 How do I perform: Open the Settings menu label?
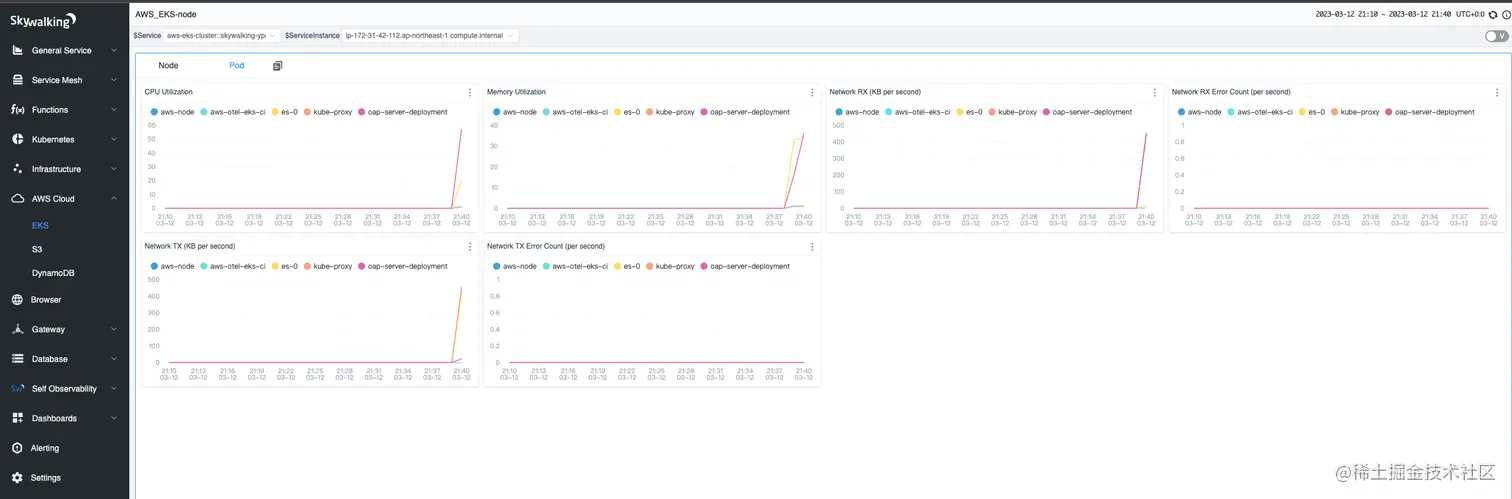tap(46, 478)
